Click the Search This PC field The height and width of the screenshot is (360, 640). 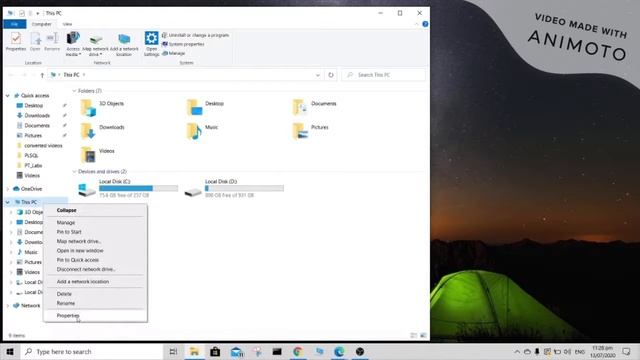pos(384,75)
